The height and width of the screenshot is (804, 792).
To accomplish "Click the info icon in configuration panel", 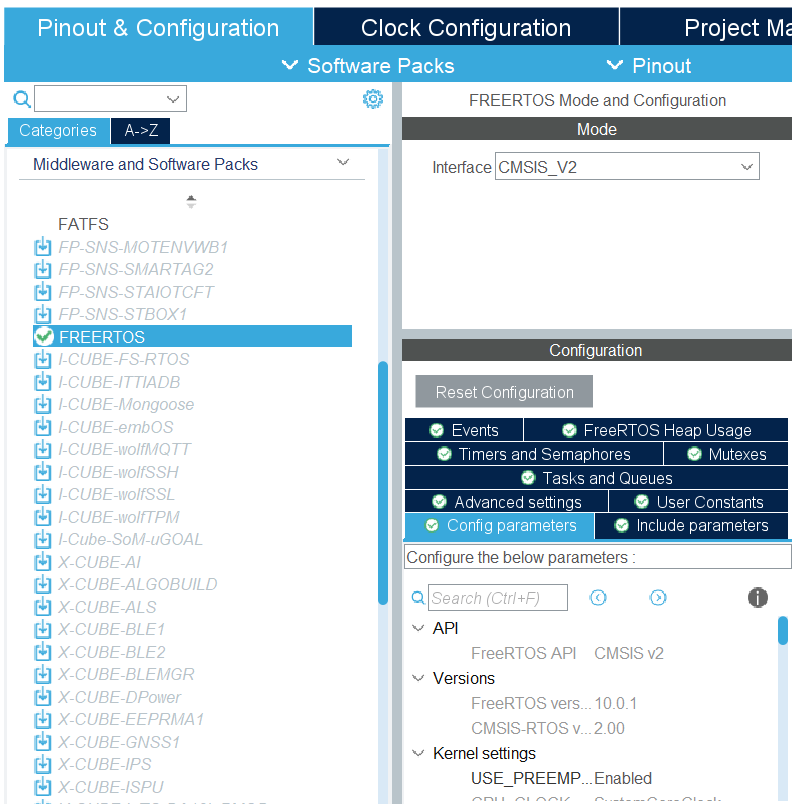I will [x=758, y=597].
